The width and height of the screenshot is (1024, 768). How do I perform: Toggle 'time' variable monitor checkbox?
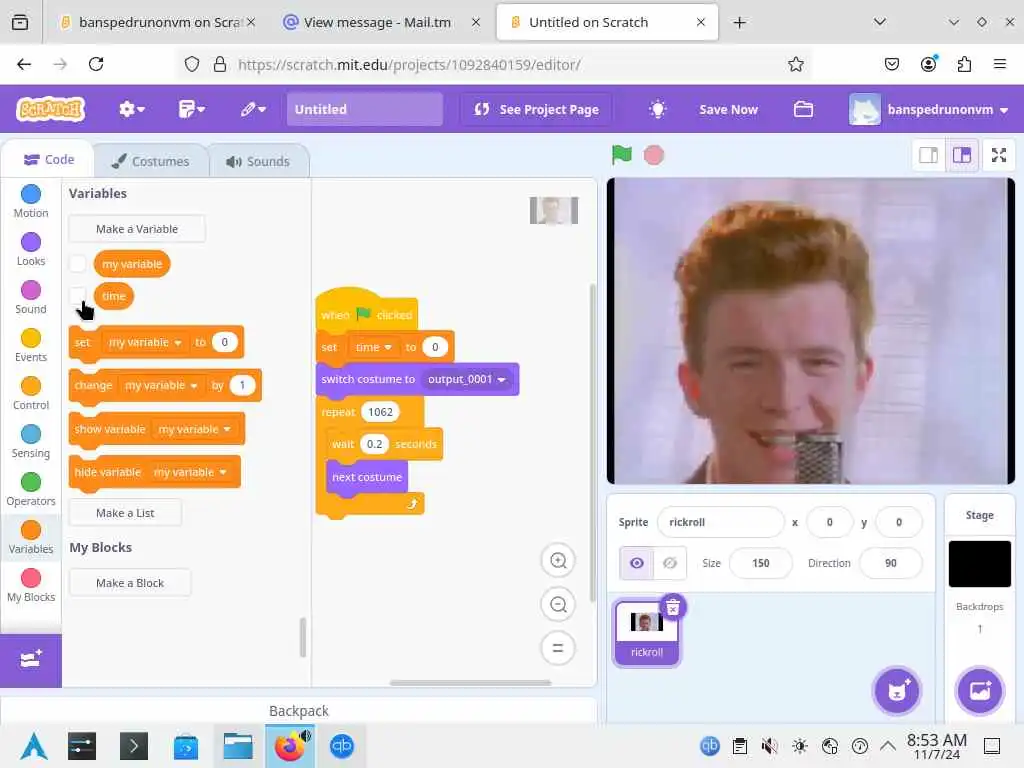tap(78, 295)
